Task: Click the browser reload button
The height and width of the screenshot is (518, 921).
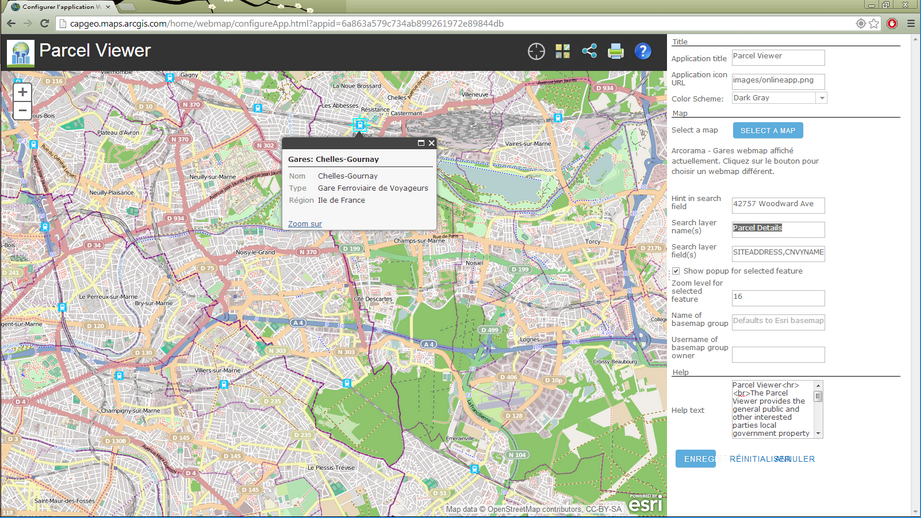Action: click(45, 23)
